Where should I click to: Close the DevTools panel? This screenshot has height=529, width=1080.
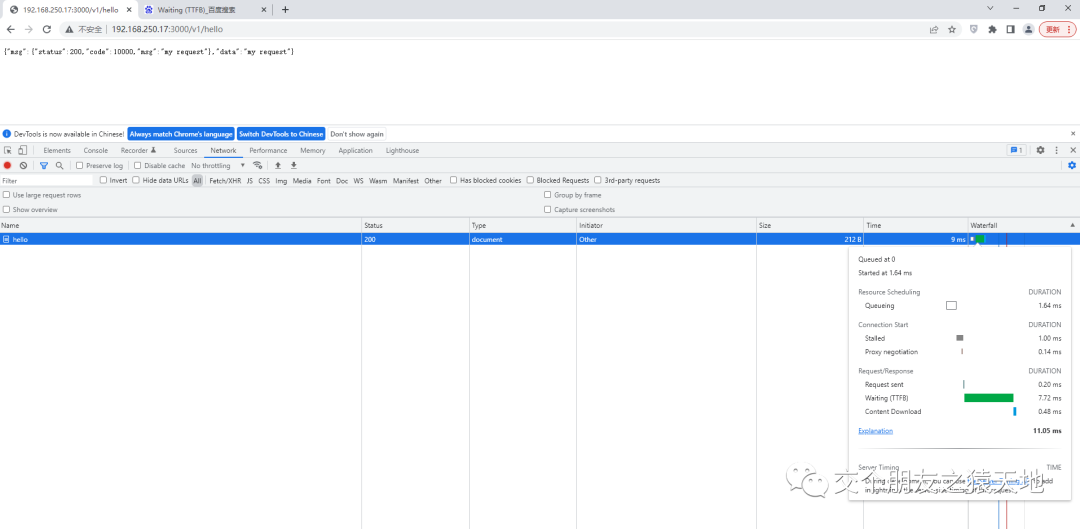(1072, 150)
